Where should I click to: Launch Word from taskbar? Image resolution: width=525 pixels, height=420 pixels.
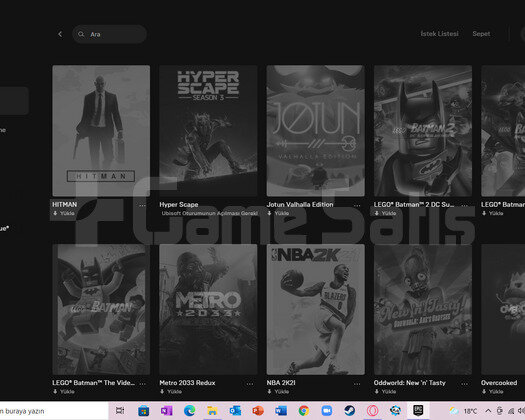pos(281,411)
